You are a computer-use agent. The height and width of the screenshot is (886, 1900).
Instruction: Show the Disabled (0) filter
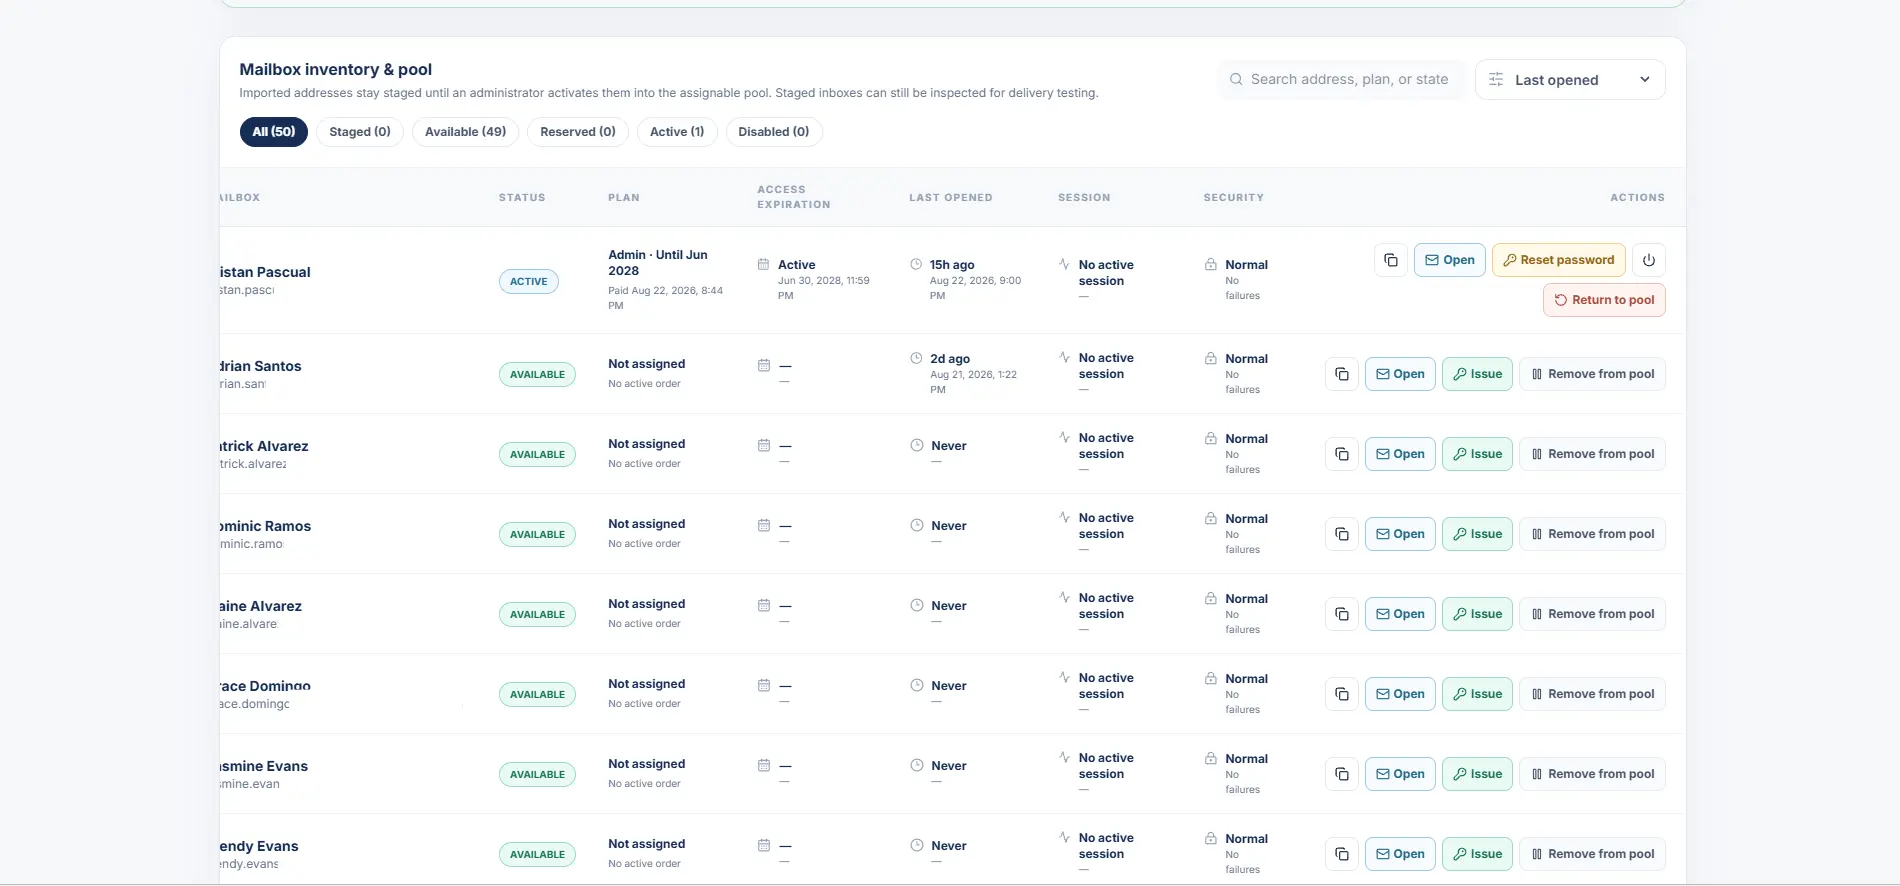click(773, 132)
